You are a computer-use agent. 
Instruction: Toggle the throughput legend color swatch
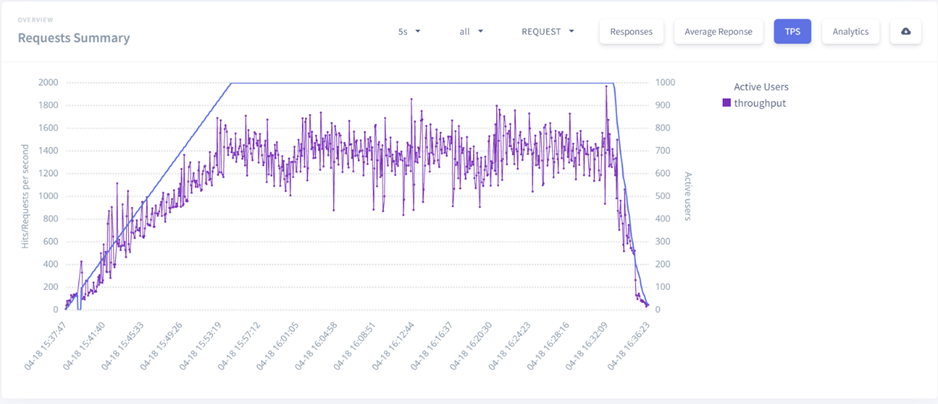pyautogui.click(x=727, y=103)
